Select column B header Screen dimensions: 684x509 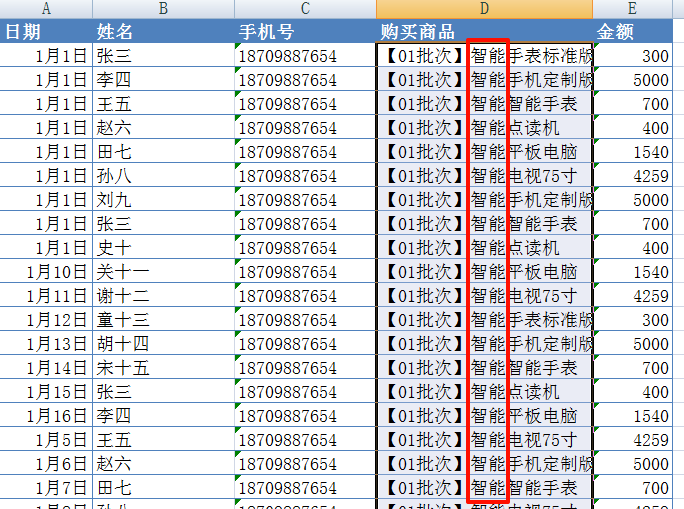163,9
